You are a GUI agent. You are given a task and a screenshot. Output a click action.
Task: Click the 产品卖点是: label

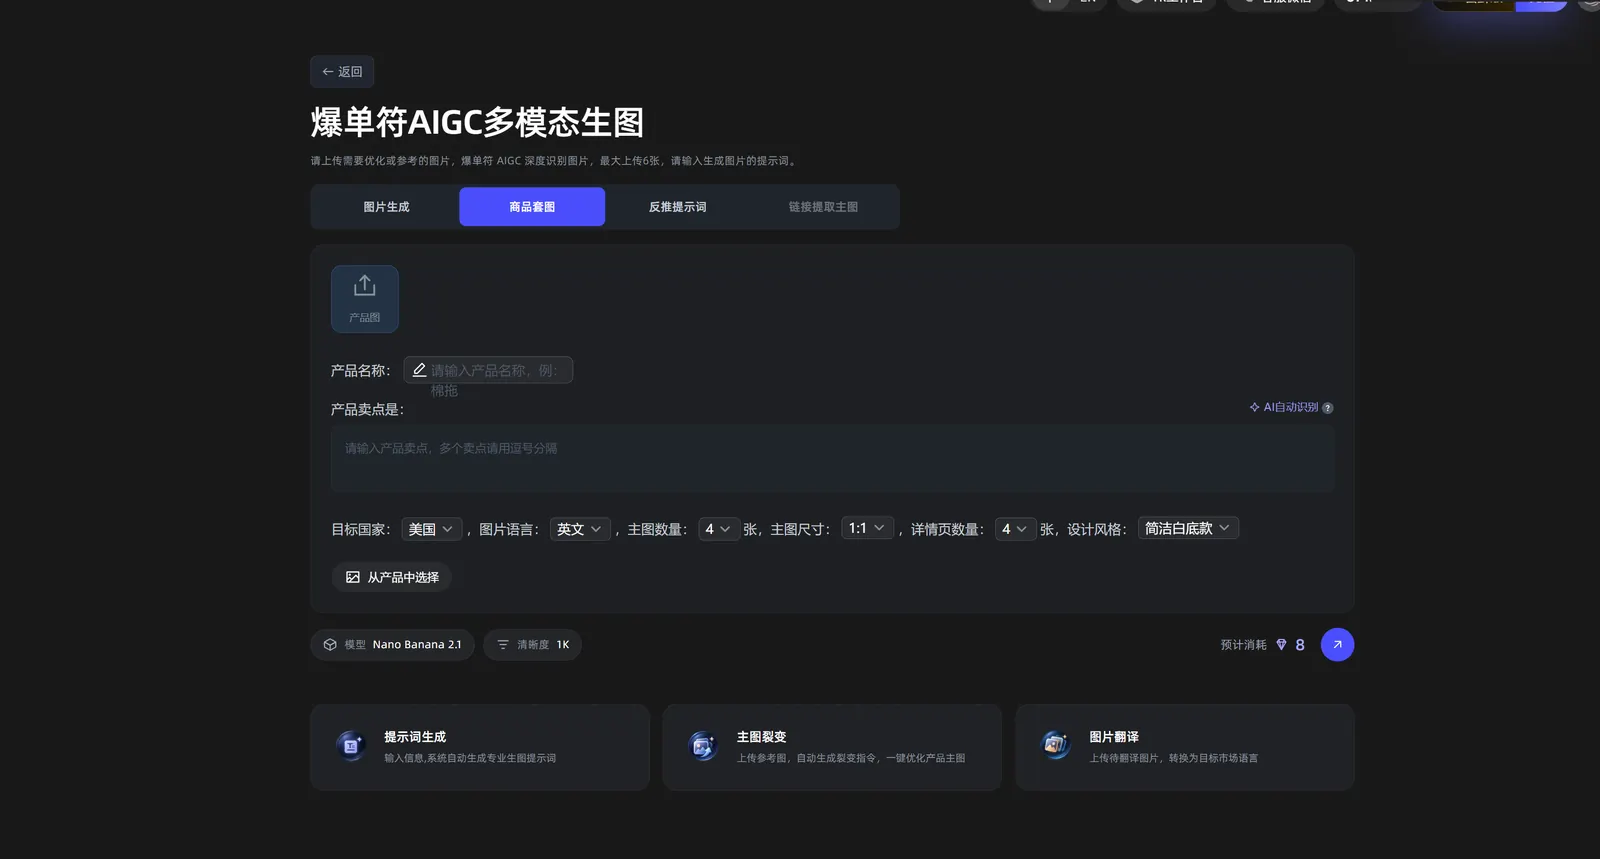pos(367,409)
